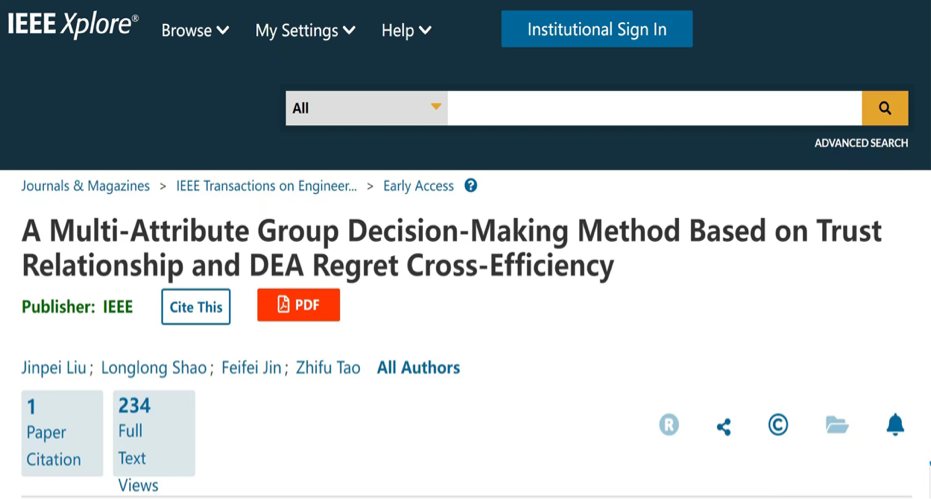931x499 pixels.
Task: Click the circled R rights icon
Action: coord(669,425)
